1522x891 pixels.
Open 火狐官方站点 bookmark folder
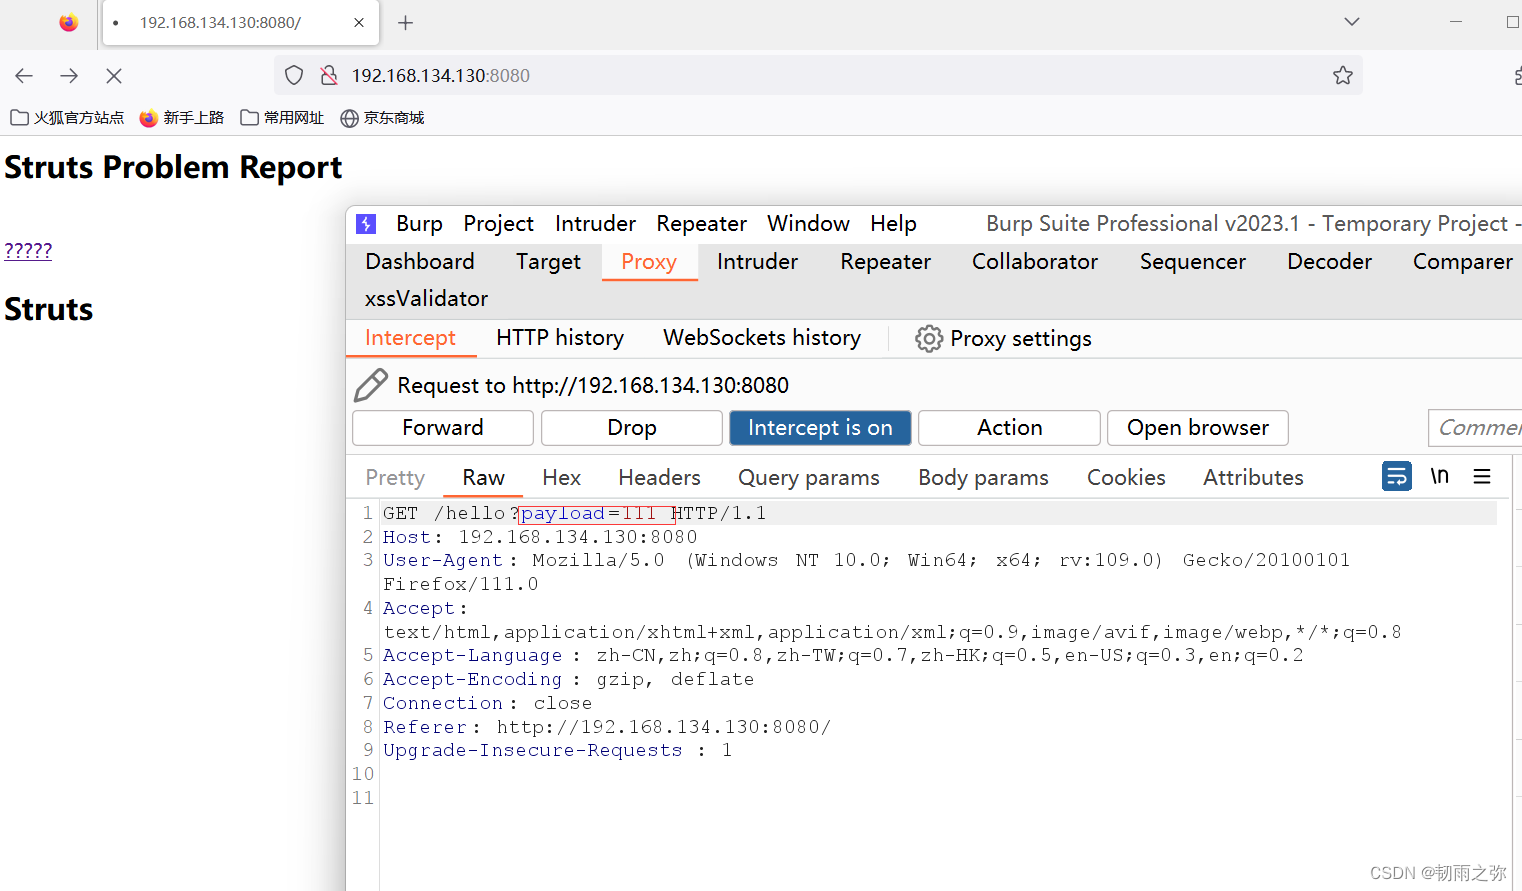point(67,118)
